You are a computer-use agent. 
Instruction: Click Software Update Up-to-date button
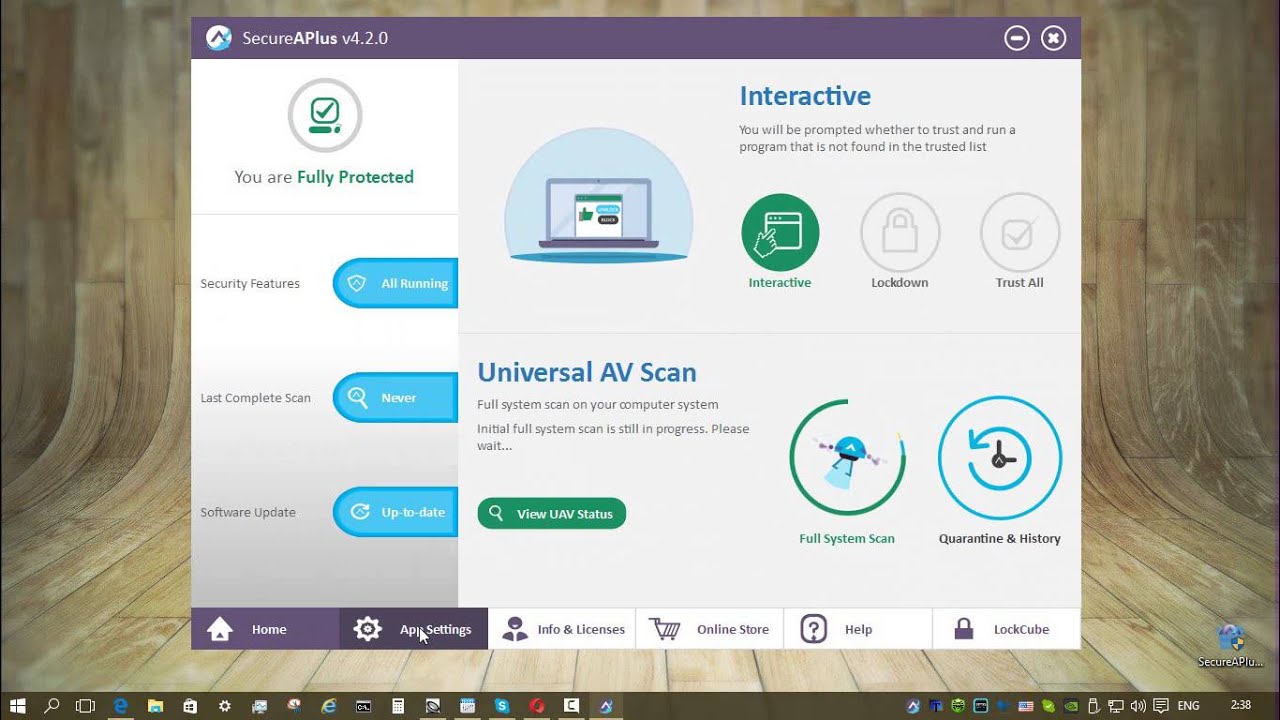(x=395, y=512)
